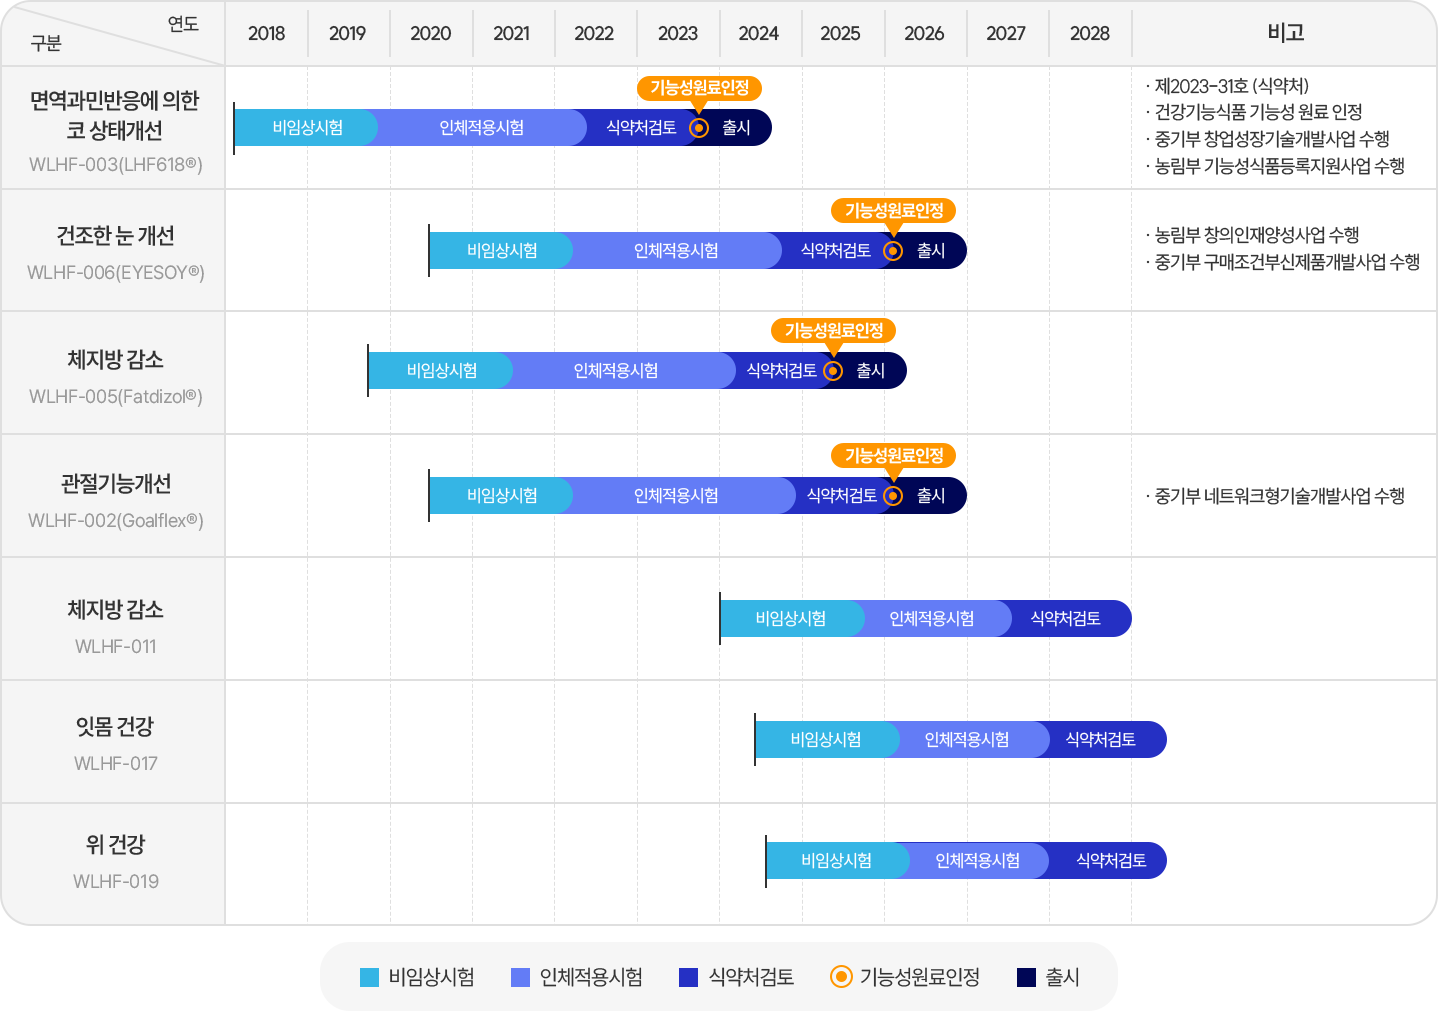Select the 식약처검토 segment in WLHF-002 row
1438x1011 pixels.
[841, 496]
